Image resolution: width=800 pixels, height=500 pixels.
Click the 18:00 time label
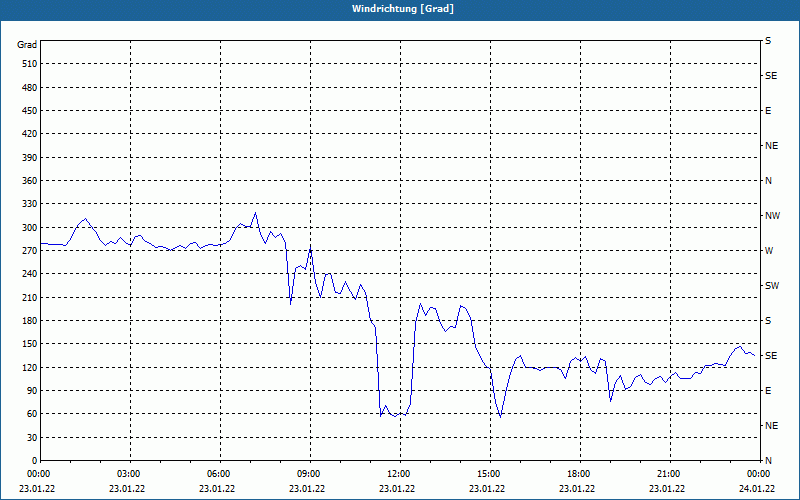tap(578, 474)
